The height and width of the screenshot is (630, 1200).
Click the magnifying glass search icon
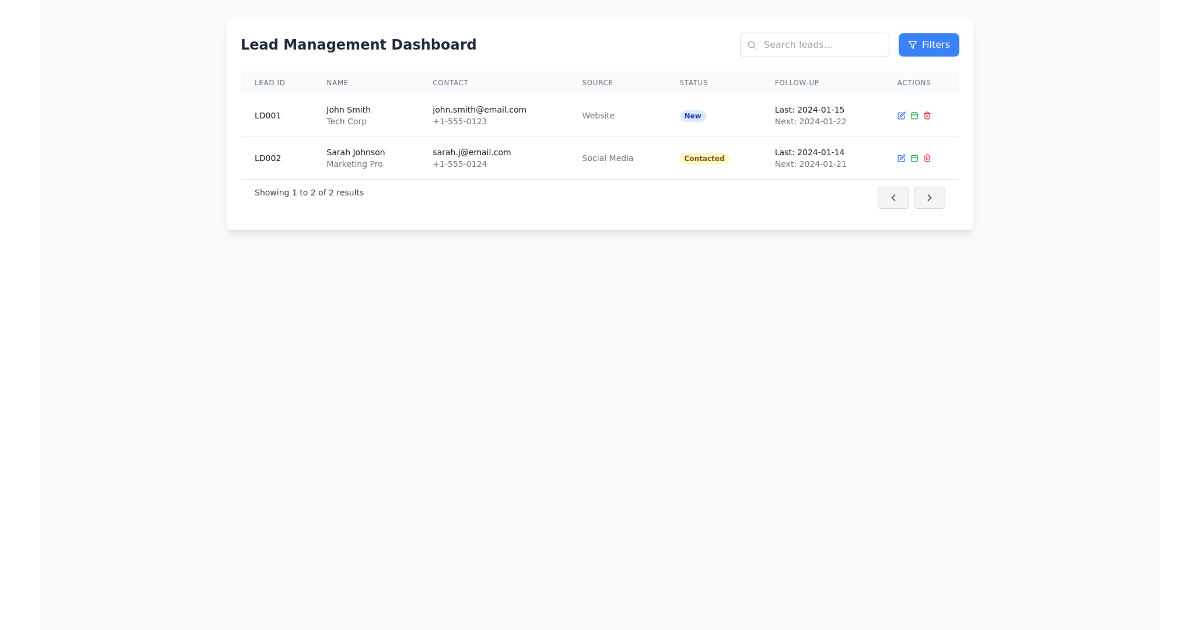click(x=751, y=44)
